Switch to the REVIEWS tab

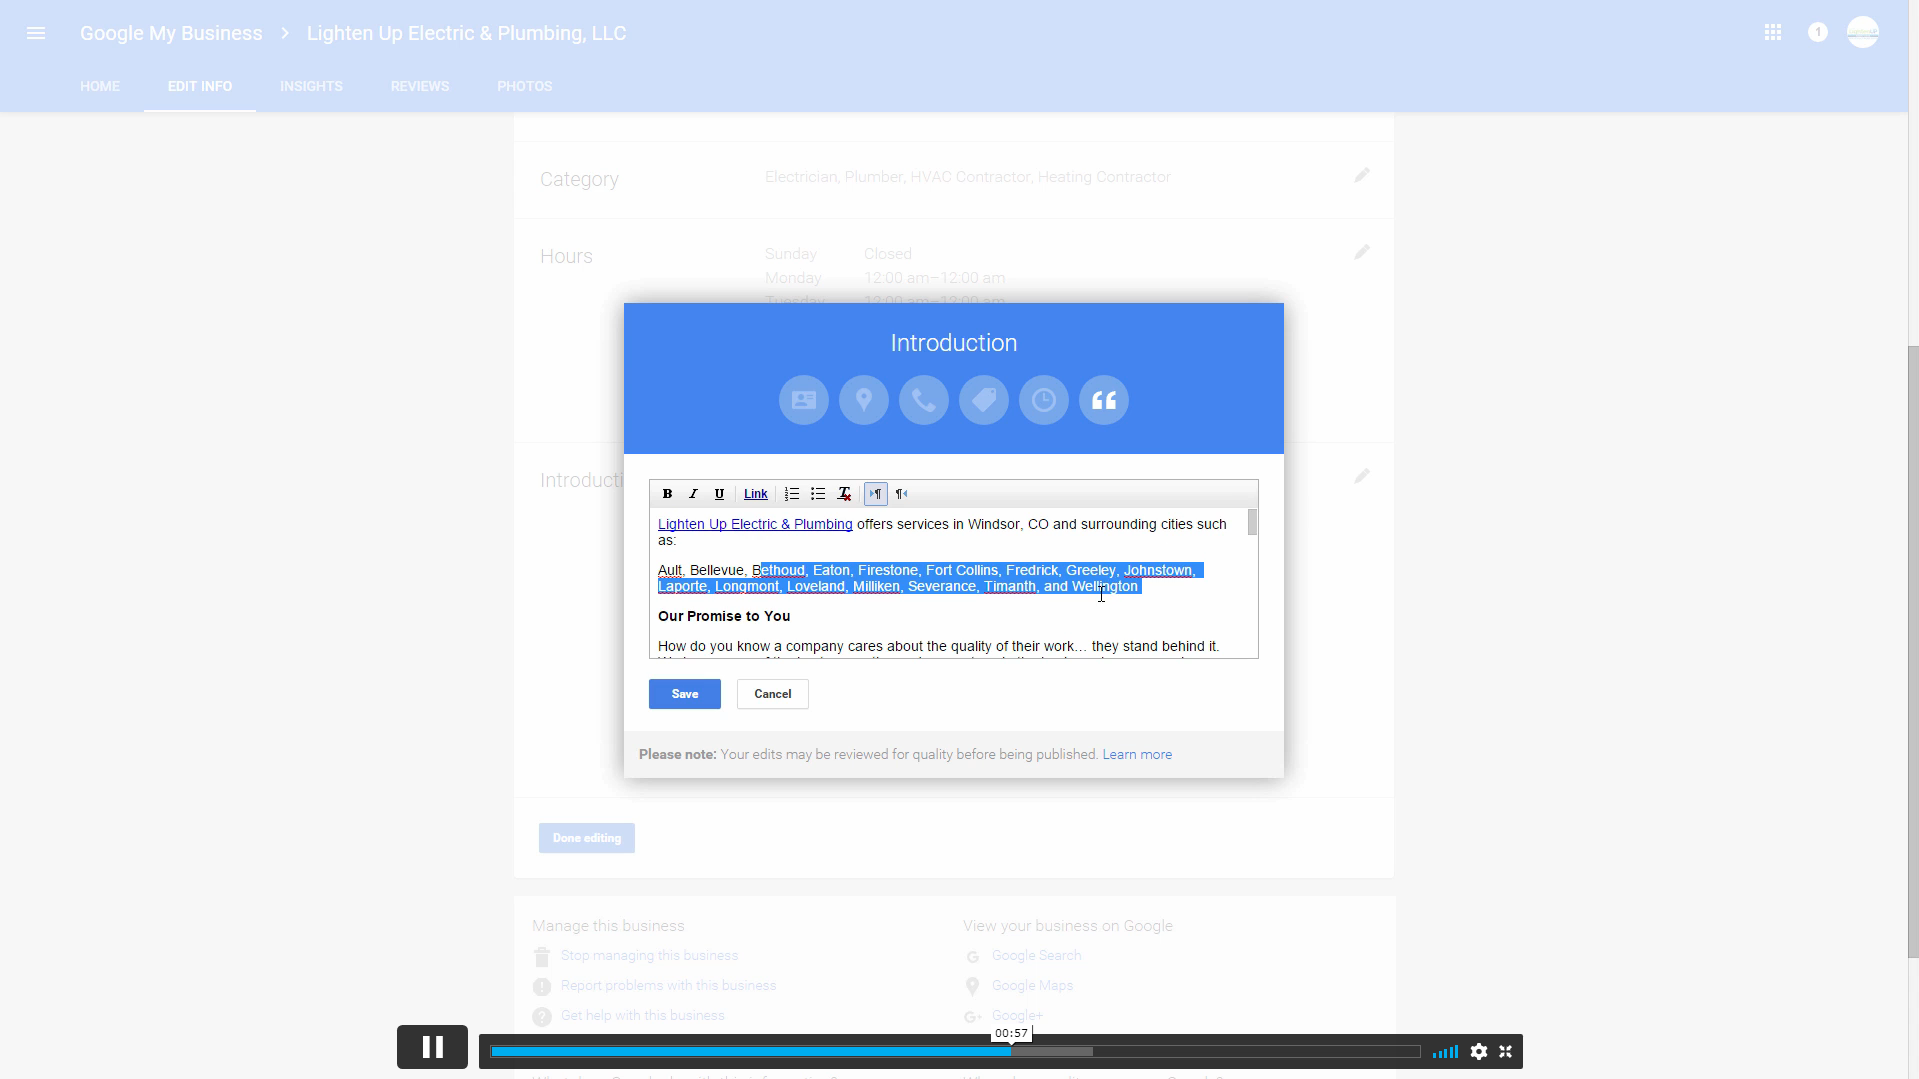[420, 86]
